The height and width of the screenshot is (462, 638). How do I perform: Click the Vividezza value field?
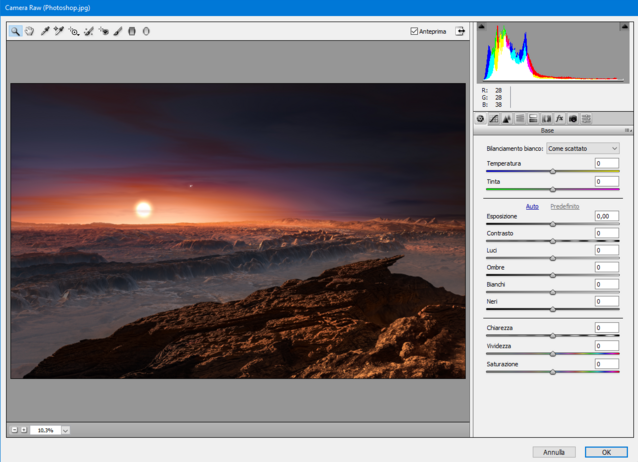[x=607, y=346]
